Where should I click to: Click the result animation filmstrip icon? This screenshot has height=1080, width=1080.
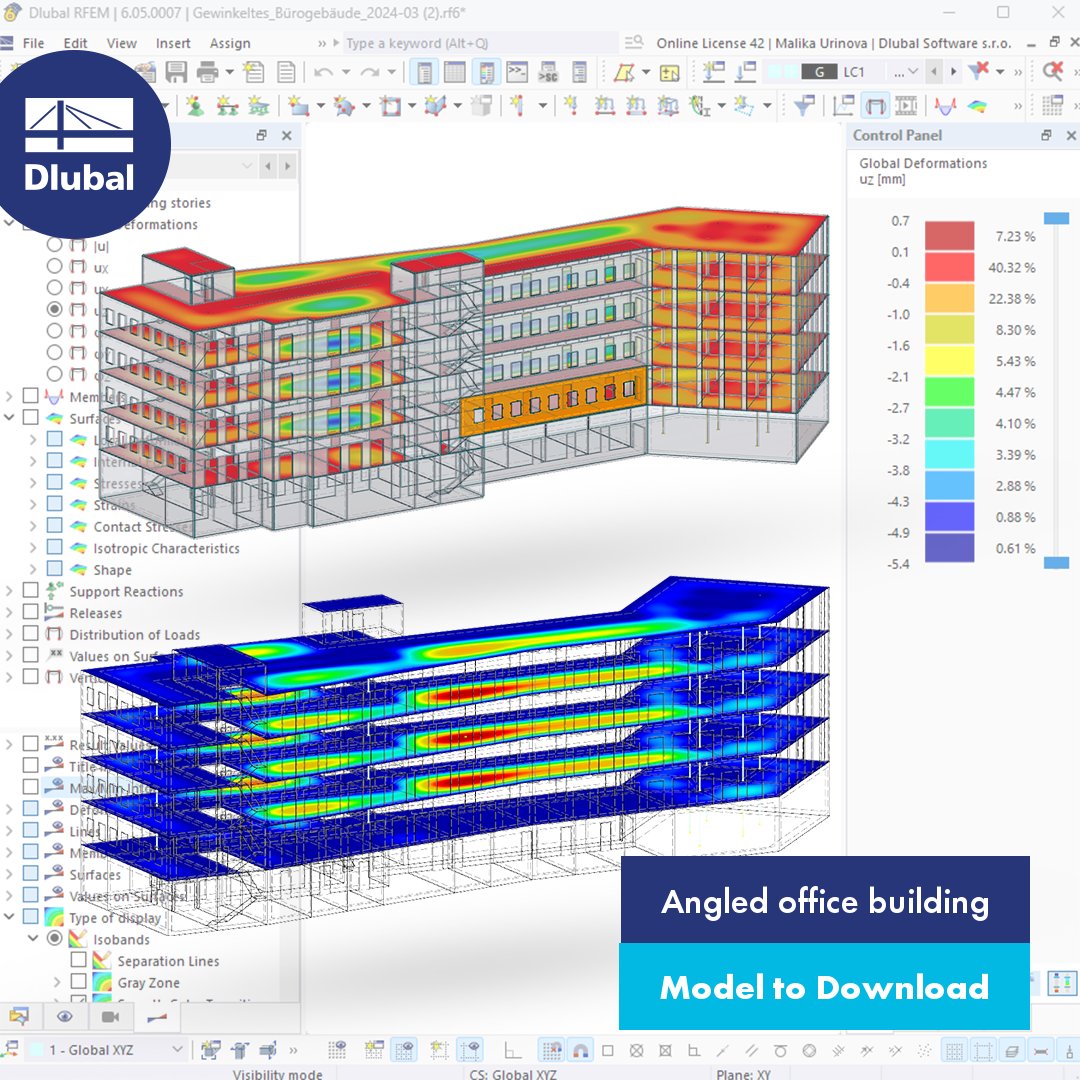click(x=906, y=105)
